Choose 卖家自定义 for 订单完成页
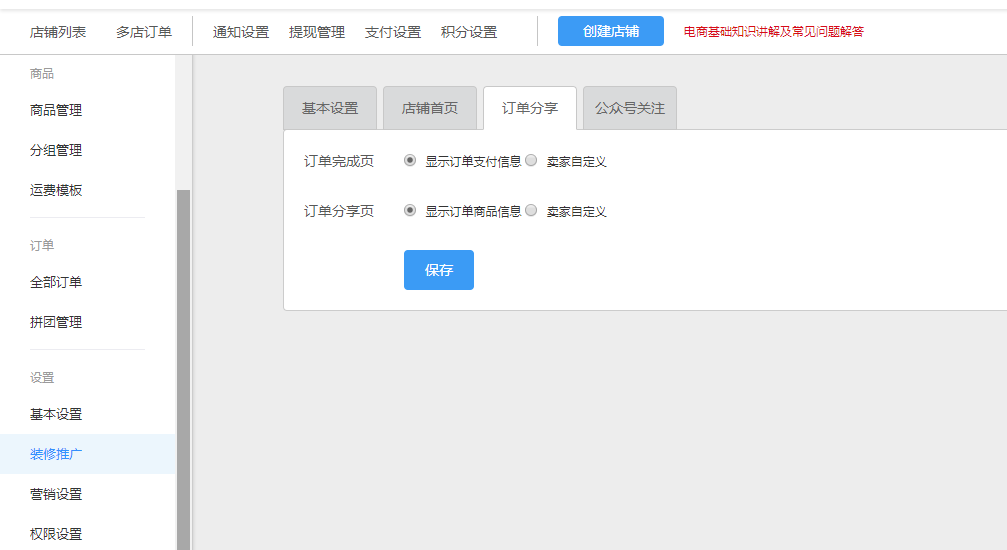 531,160
